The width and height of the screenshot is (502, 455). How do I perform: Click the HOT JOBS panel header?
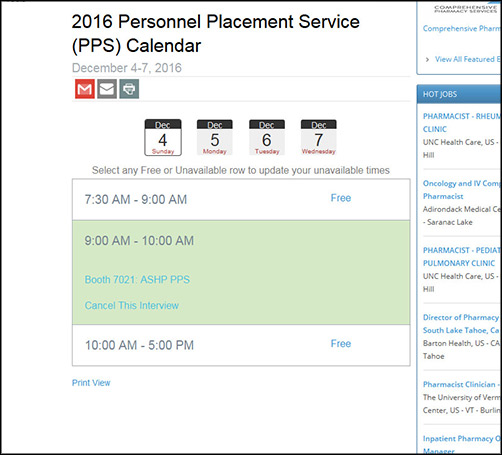click(459, 94)
